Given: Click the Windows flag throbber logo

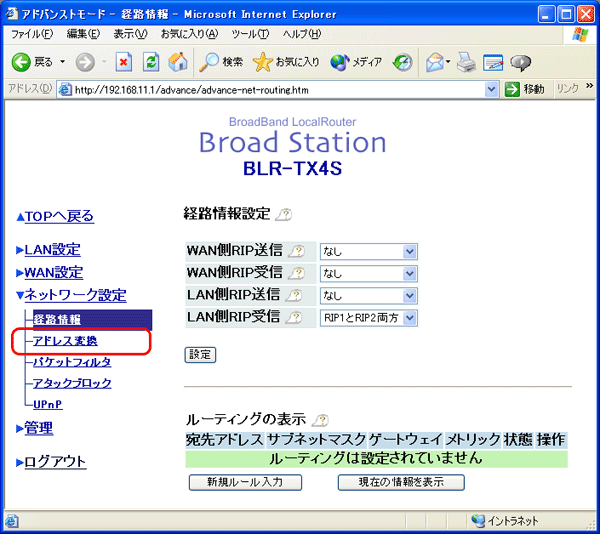Looking at the screenshot, I should tap(580, 35).
